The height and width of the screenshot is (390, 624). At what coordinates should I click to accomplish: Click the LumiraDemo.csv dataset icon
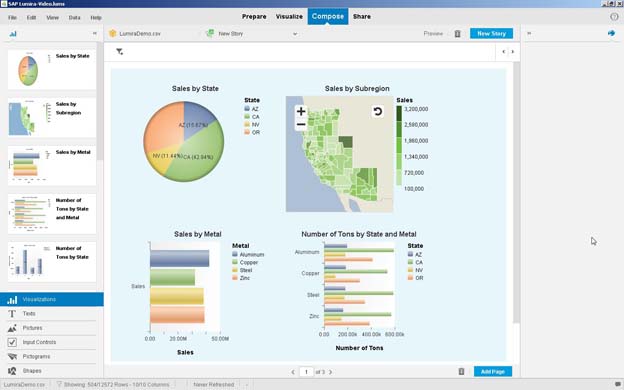113,33
